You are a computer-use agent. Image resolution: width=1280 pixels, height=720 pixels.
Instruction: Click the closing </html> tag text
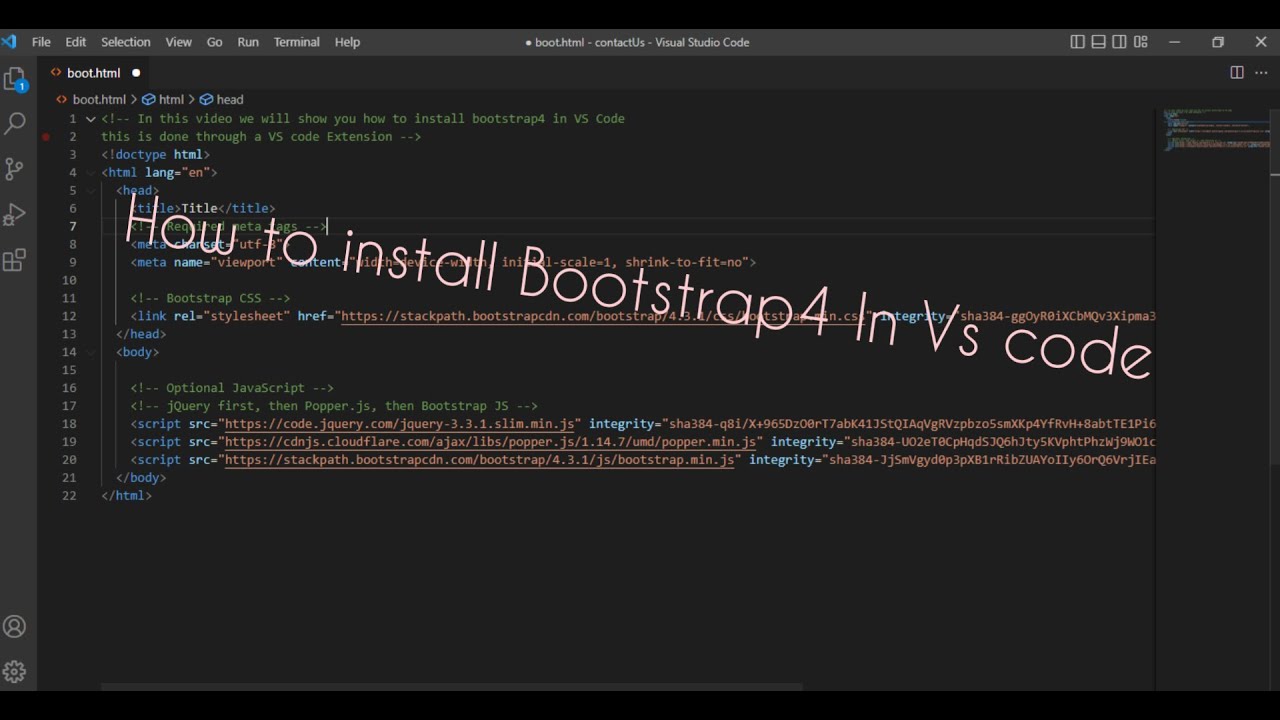coord(126,496)
